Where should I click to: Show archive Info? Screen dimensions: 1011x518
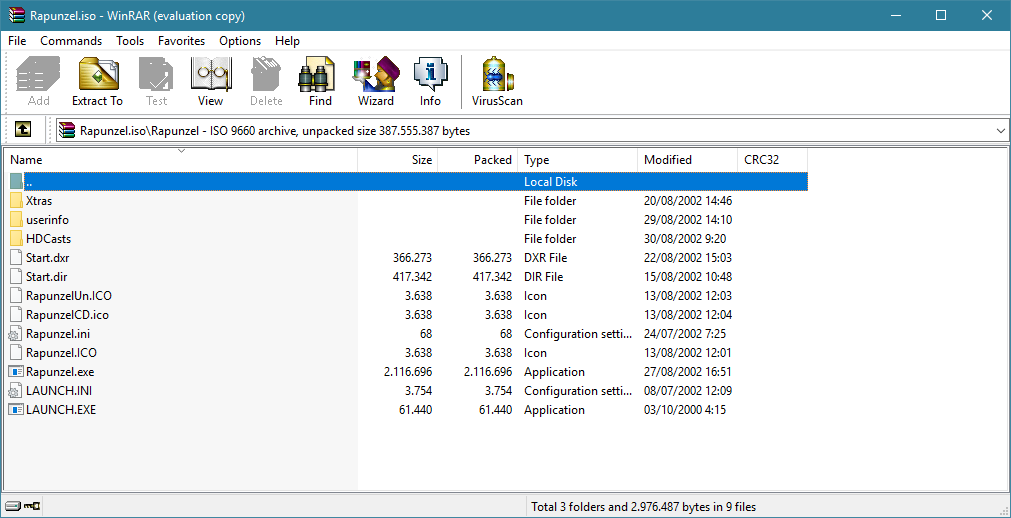(x=430, y=73)
